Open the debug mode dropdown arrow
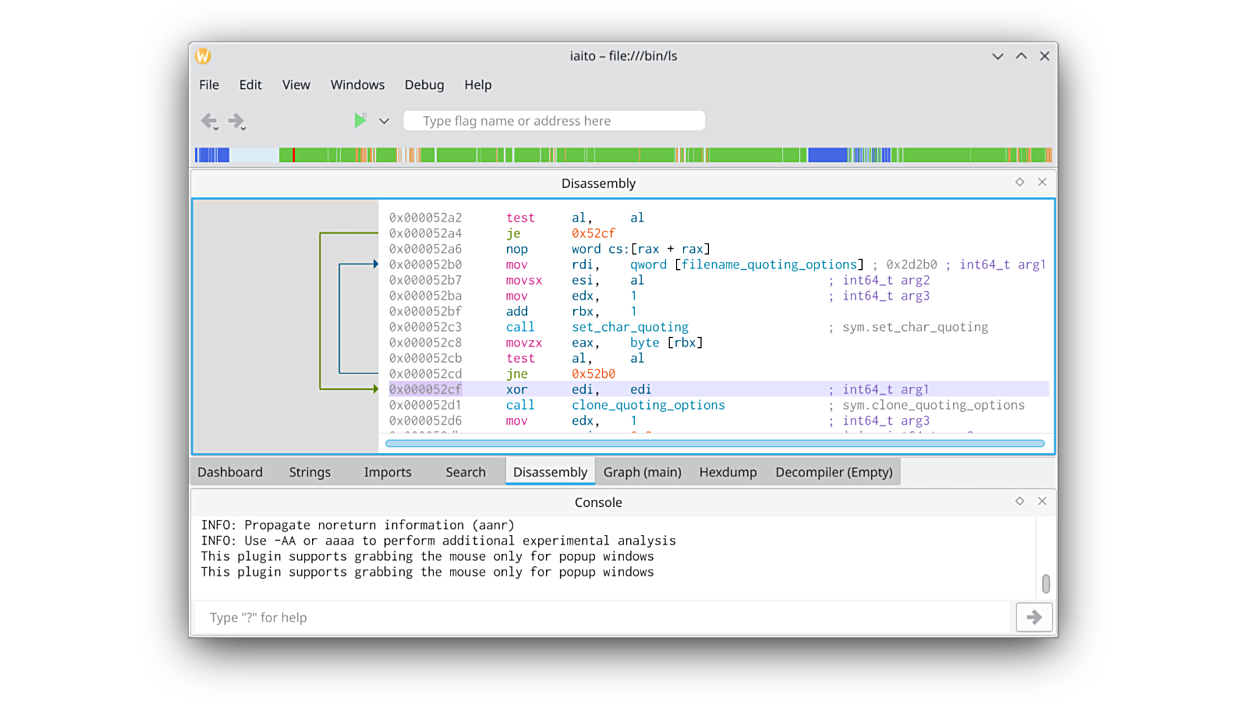 point(384,121)
